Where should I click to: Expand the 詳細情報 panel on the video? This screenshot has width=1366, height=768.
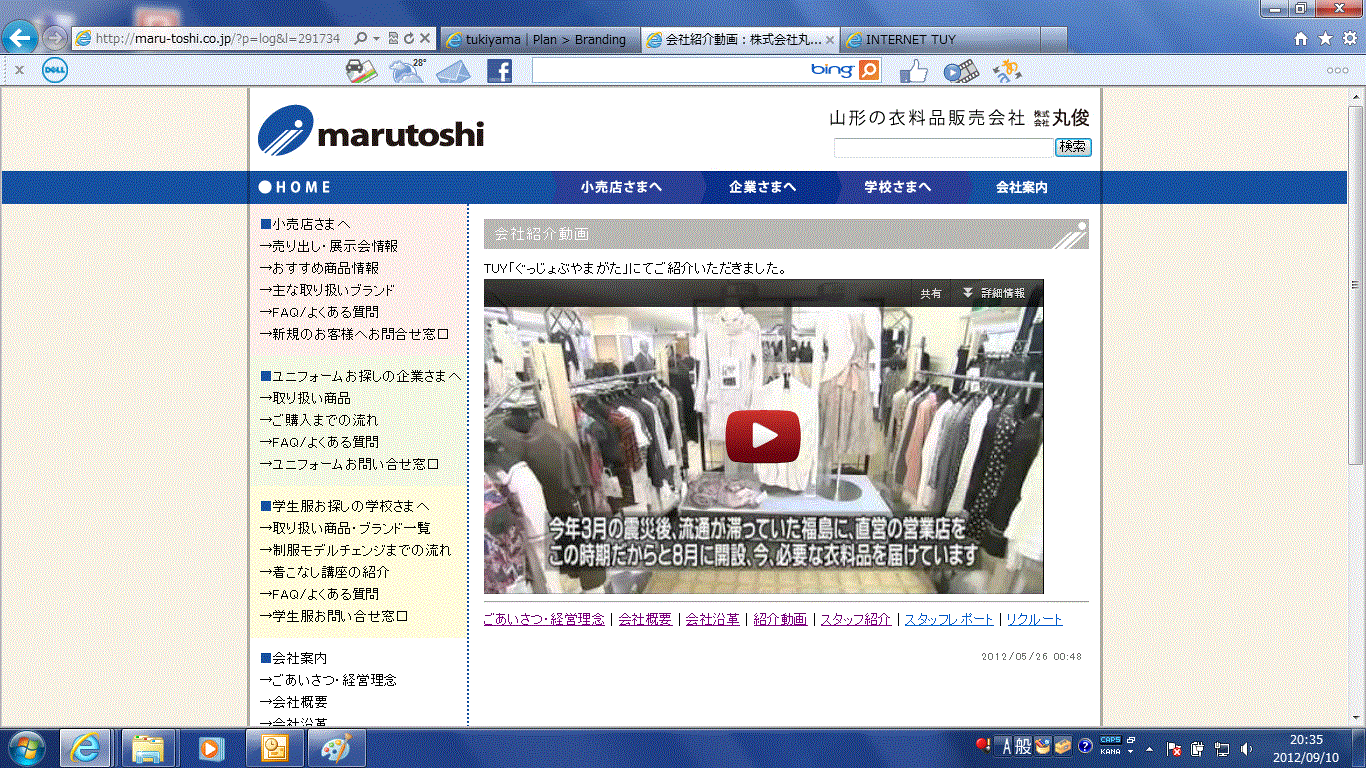[993, 293]
